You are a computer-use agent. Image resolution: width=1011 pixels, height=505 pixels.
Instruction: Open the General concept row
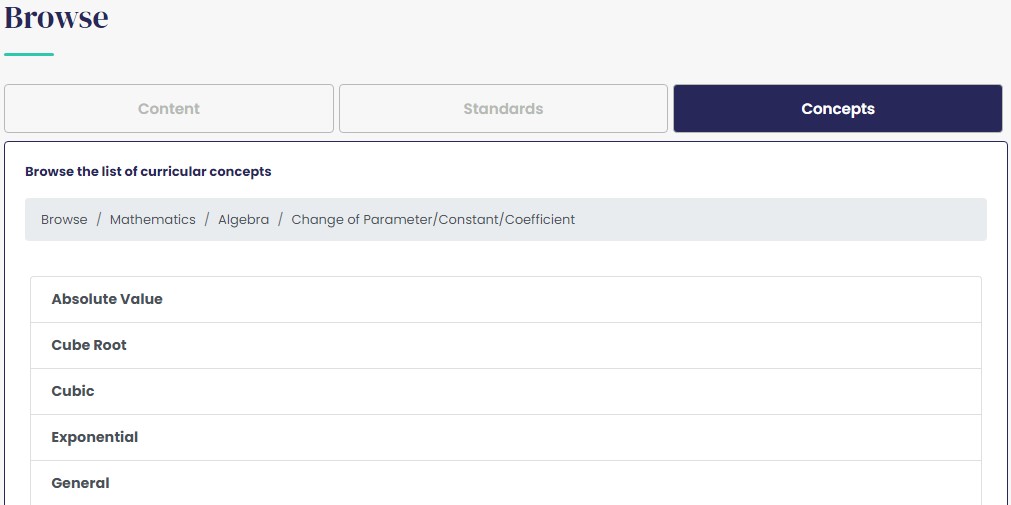(x=81, y=483)
